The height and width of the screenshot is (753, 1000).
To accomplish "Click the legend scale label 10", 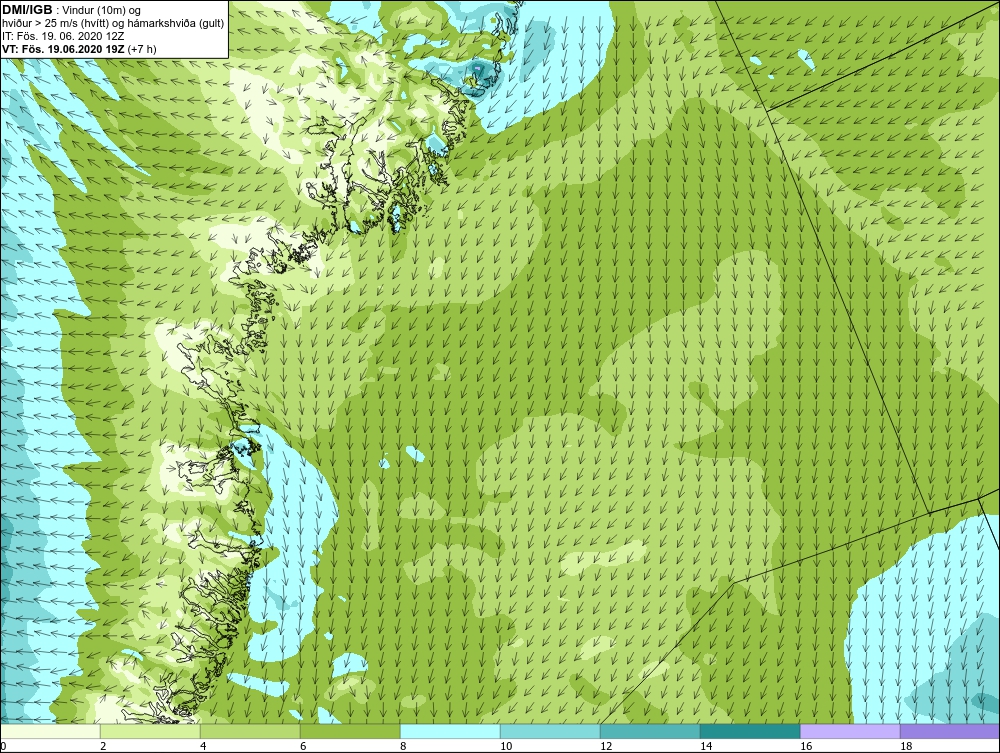I will tap(506, 746).
